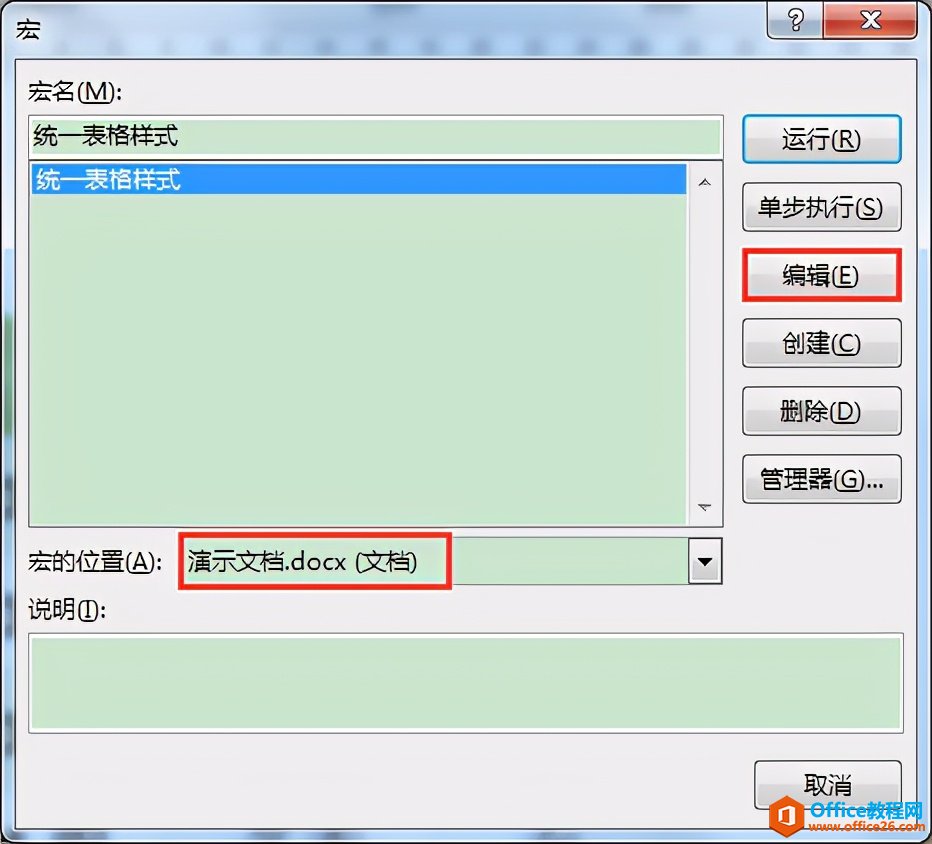Screen dimensions: 932x844
Task: Click the 宏名 text input field
Action: pos(376,136)
